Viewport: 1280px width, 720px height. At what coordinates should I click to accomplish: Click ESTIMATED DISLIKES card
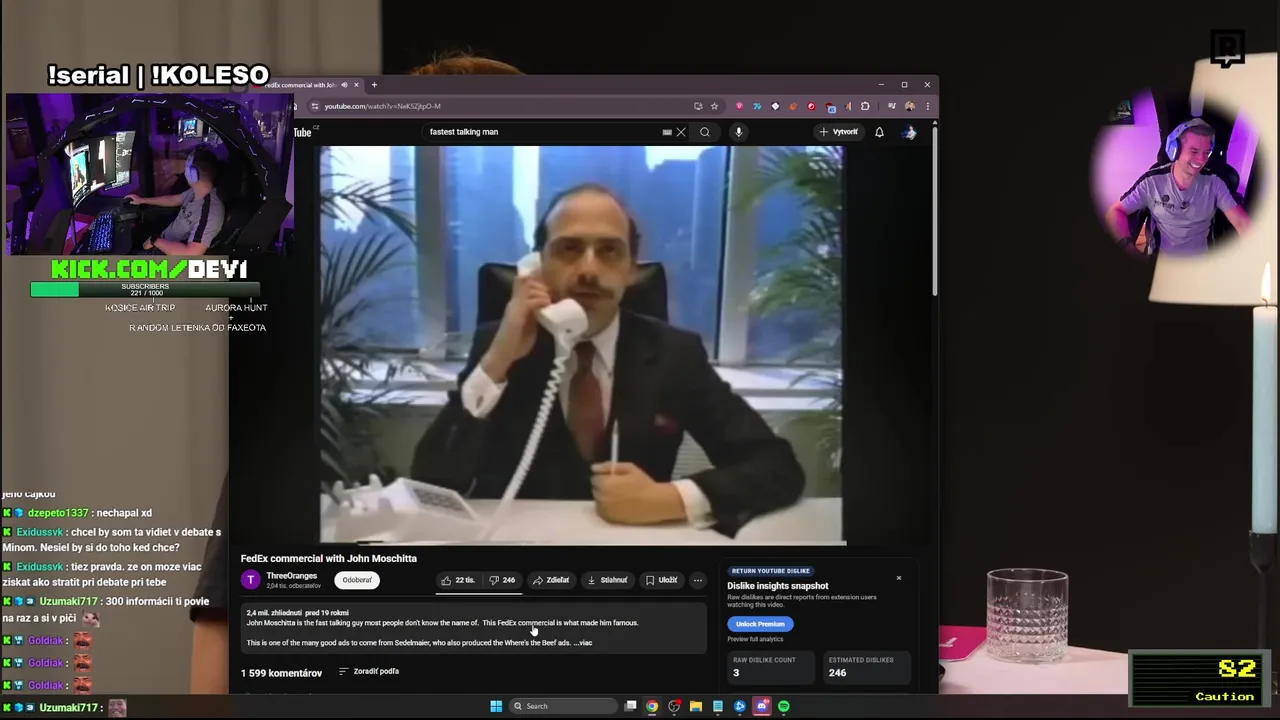click(x=869, y=667)
